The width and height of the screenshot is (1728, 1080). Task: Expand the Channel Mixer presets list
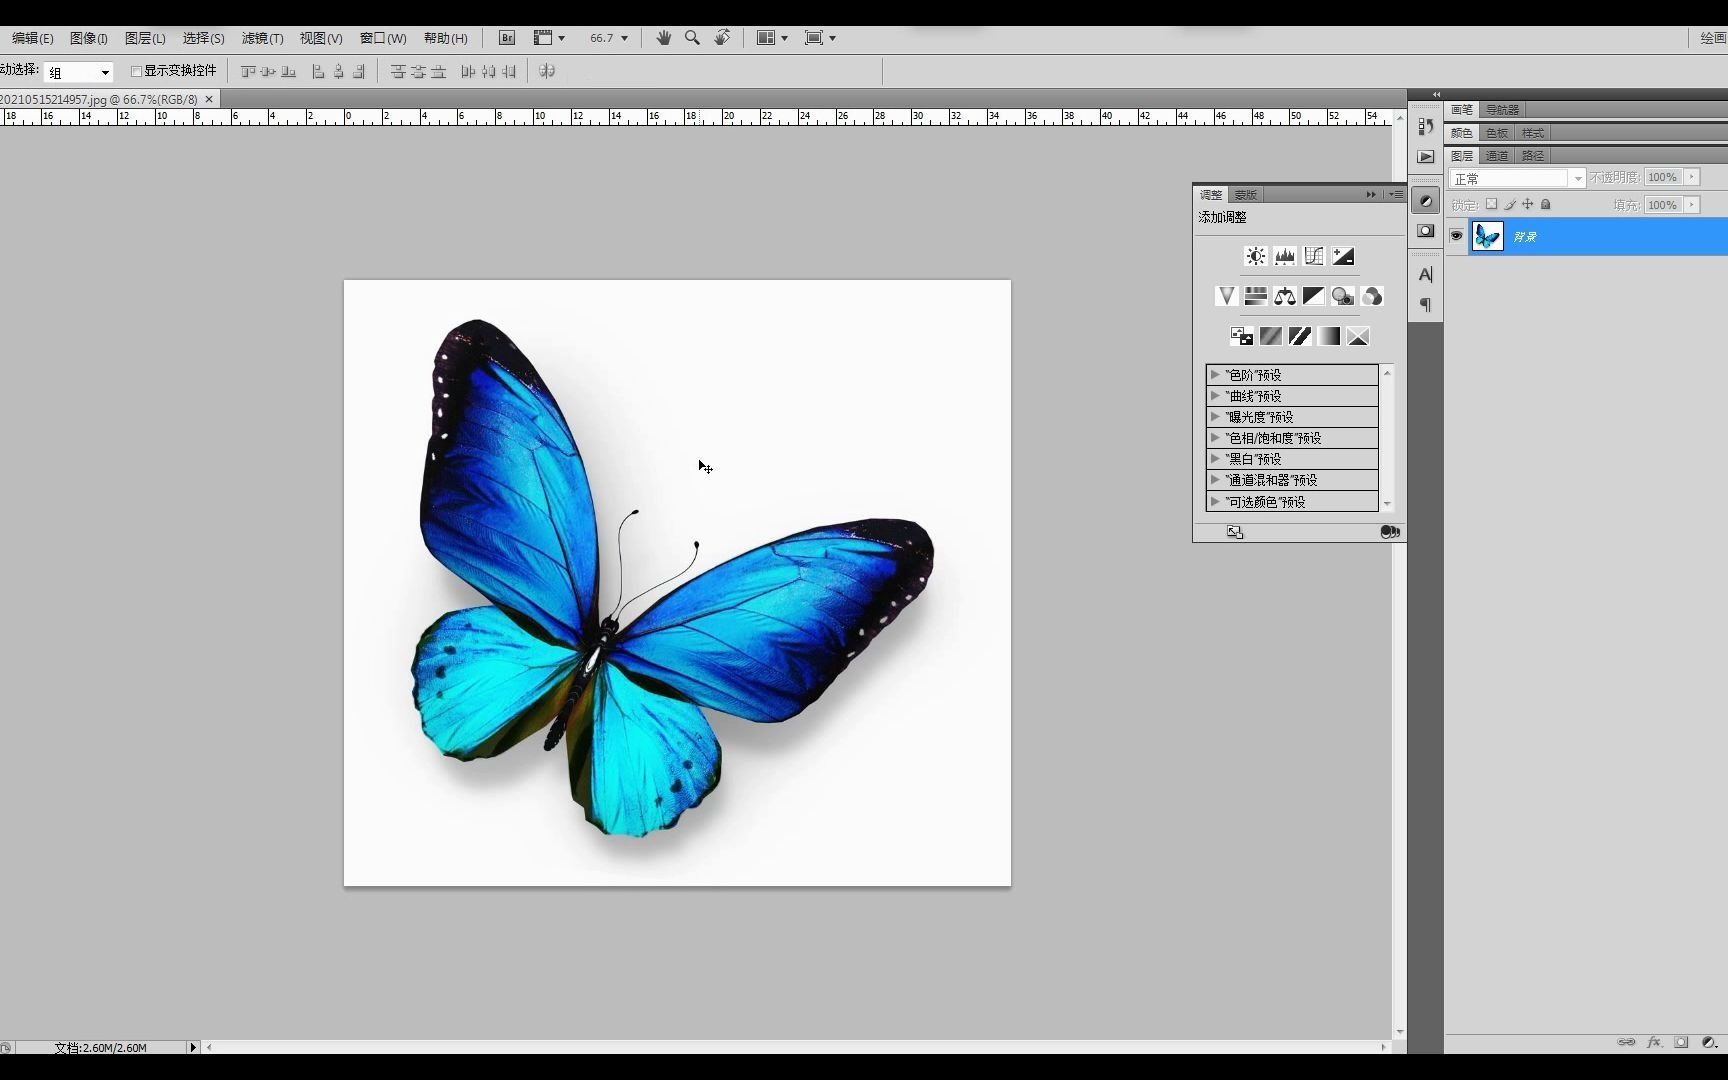pyautogui.click(x=1215, y=479)
